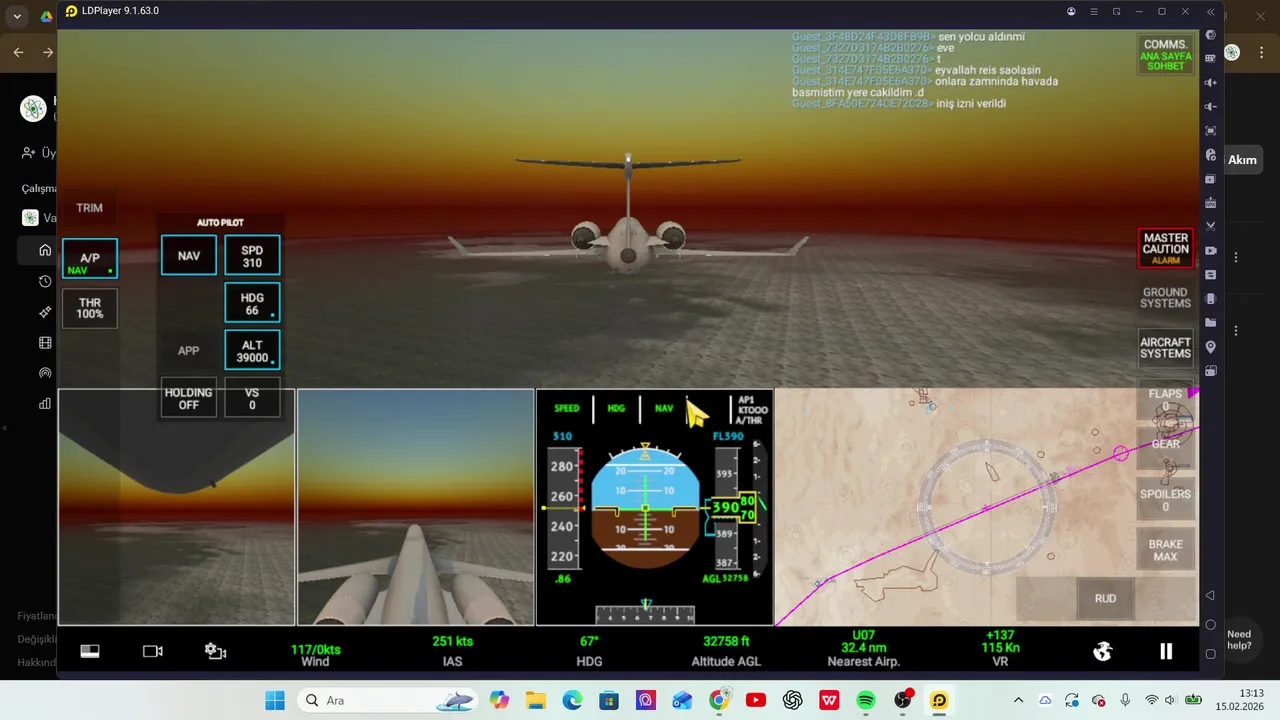Click LDPlayer shake phone sidebar icon
Screen dimensions: 1280x720
point(1211,299)
